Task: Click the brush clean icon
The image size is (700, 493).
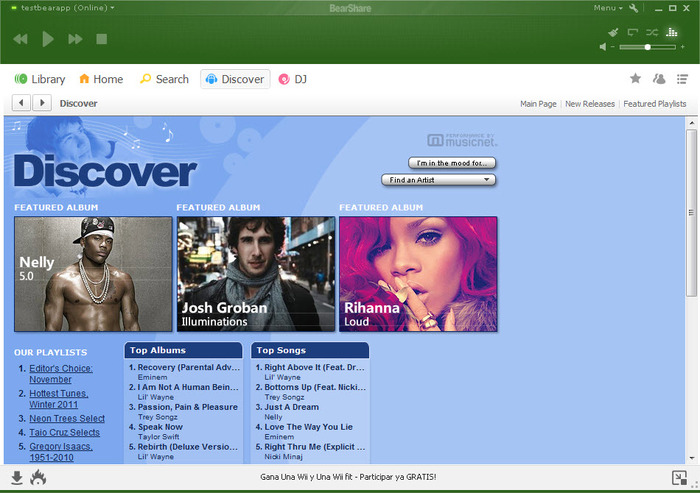Action: pyautogui.click(x=613, y=32)
